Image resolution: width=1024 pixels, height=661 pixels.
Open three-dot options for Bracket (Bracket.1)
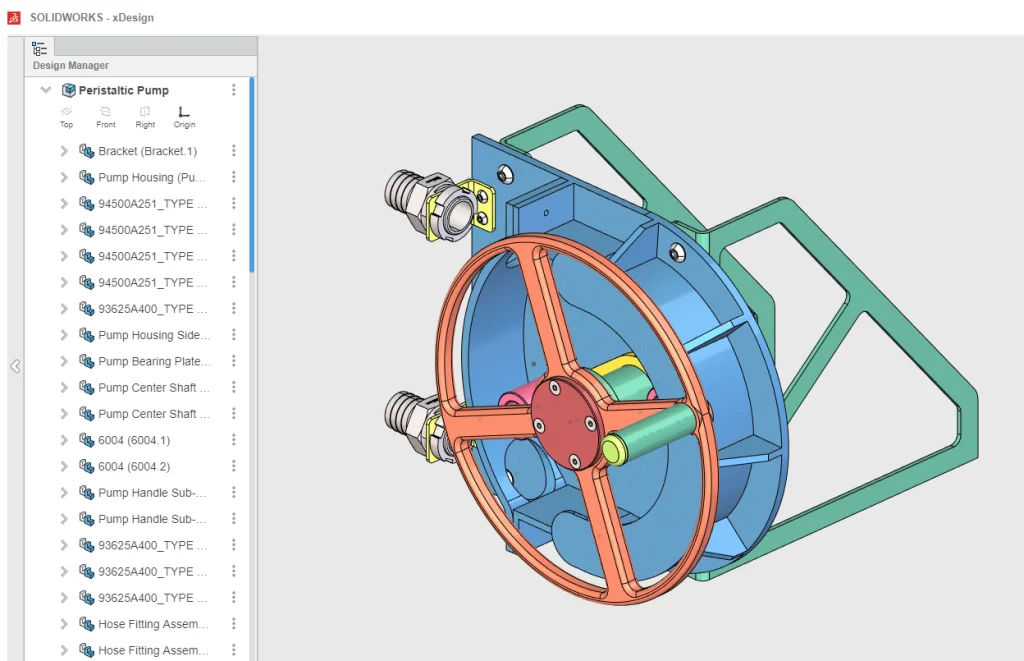pyautogui.click(x=234, y=151)
